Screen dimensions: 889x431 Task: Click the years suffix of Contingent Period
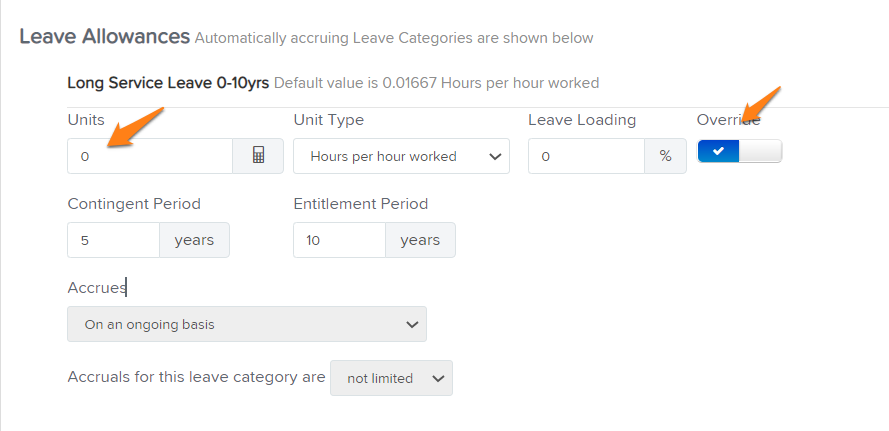click(194, 240)
